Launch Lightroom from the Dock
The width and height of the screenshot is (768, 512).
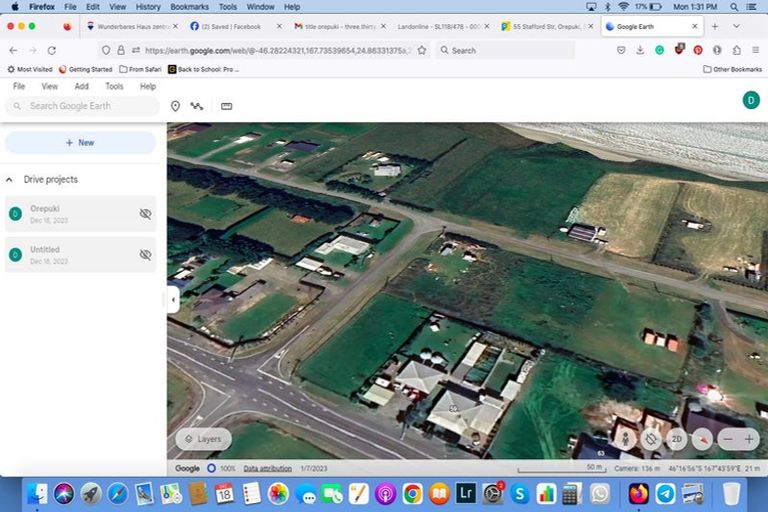point(466,494)
